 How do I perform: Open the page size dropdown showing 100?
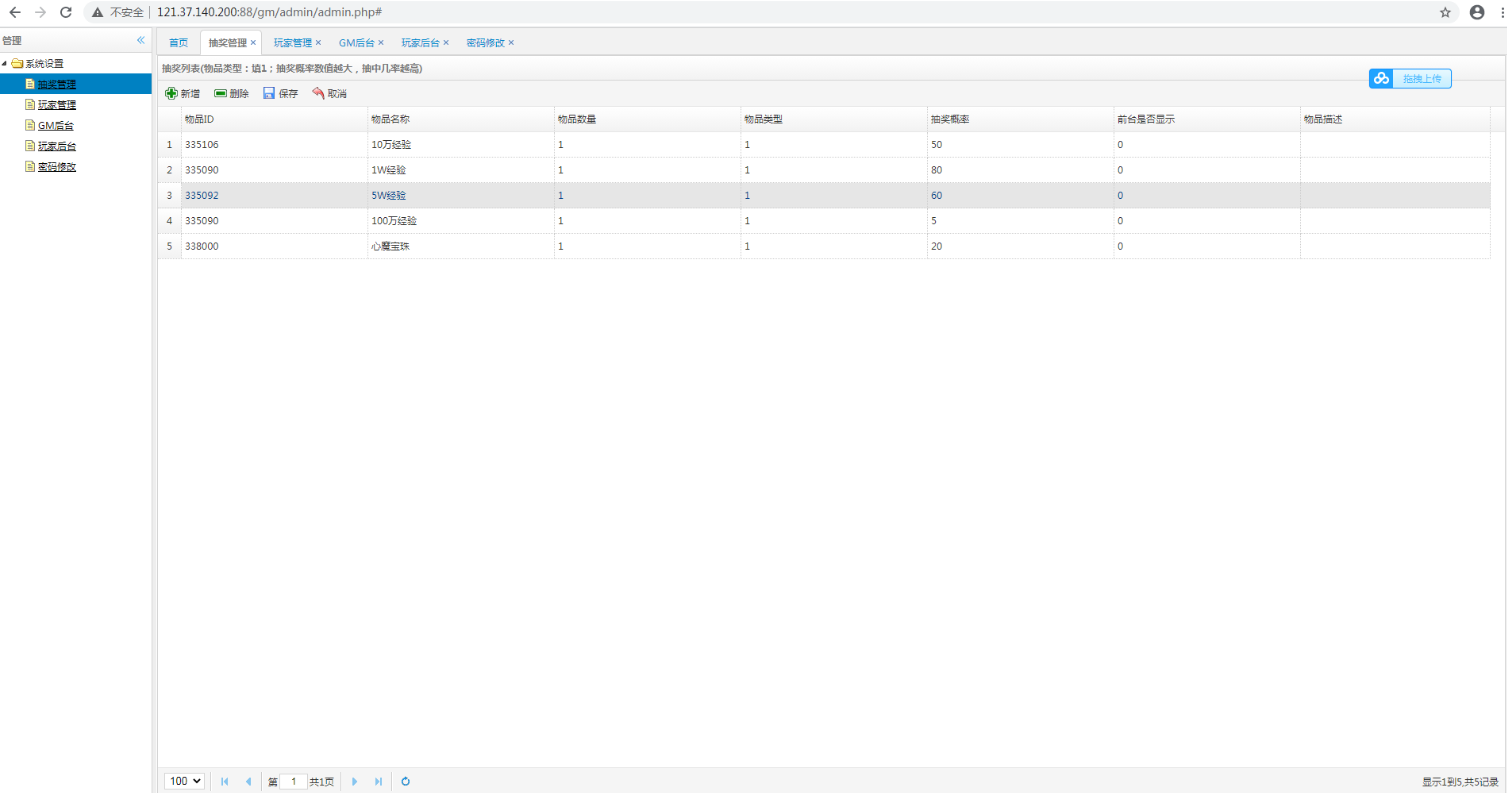click(x=184, y=781)
